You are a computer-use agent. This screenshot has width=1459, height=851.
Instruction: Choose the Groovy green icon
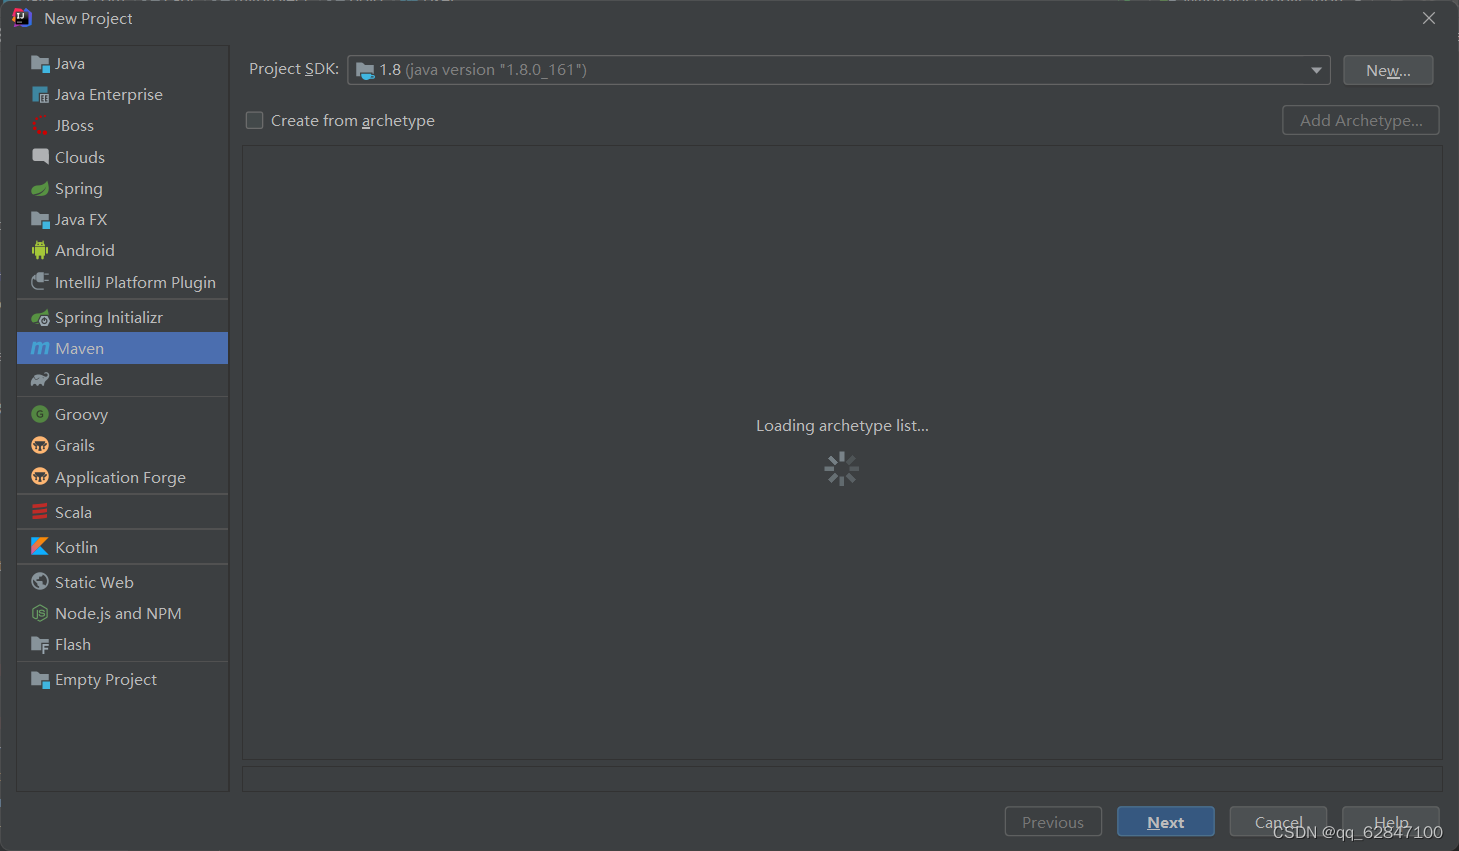(x=40, y=414)
